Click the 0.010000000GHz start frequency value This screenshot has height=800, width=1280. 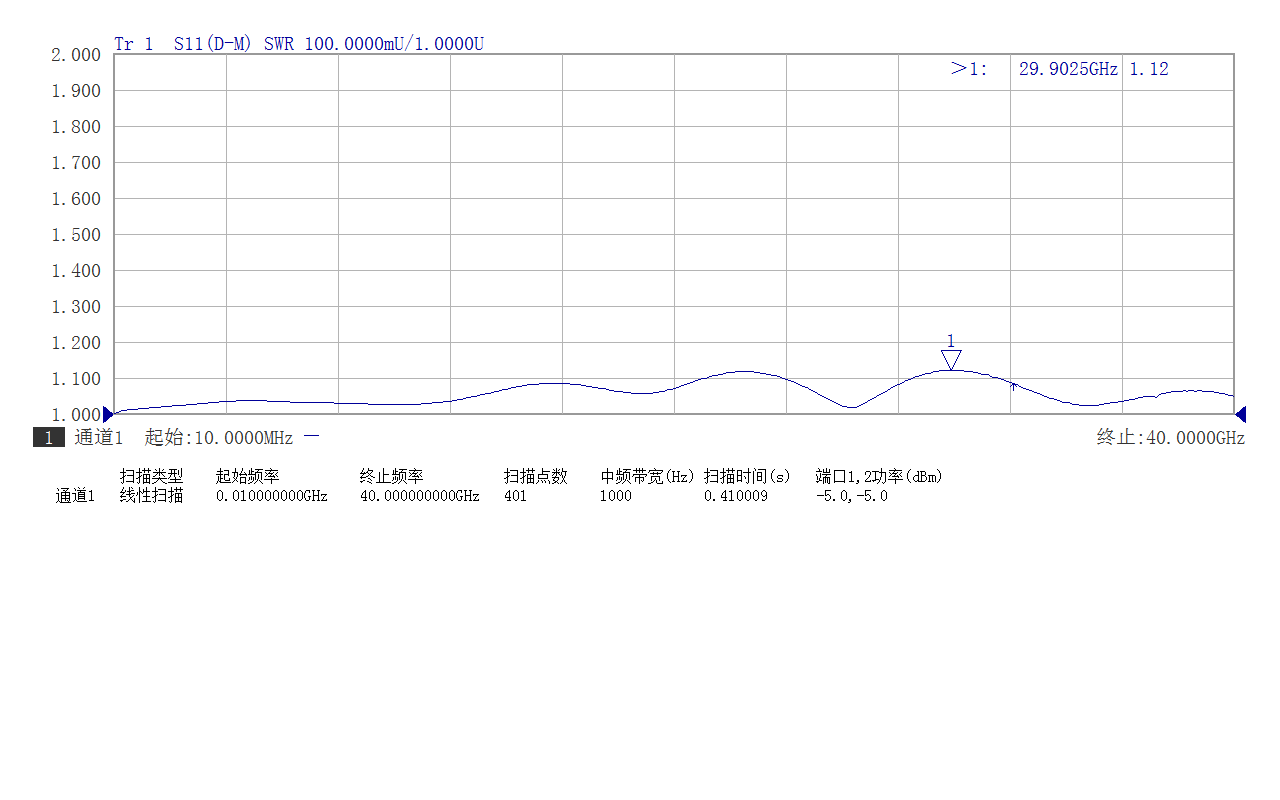click(271, 496)
